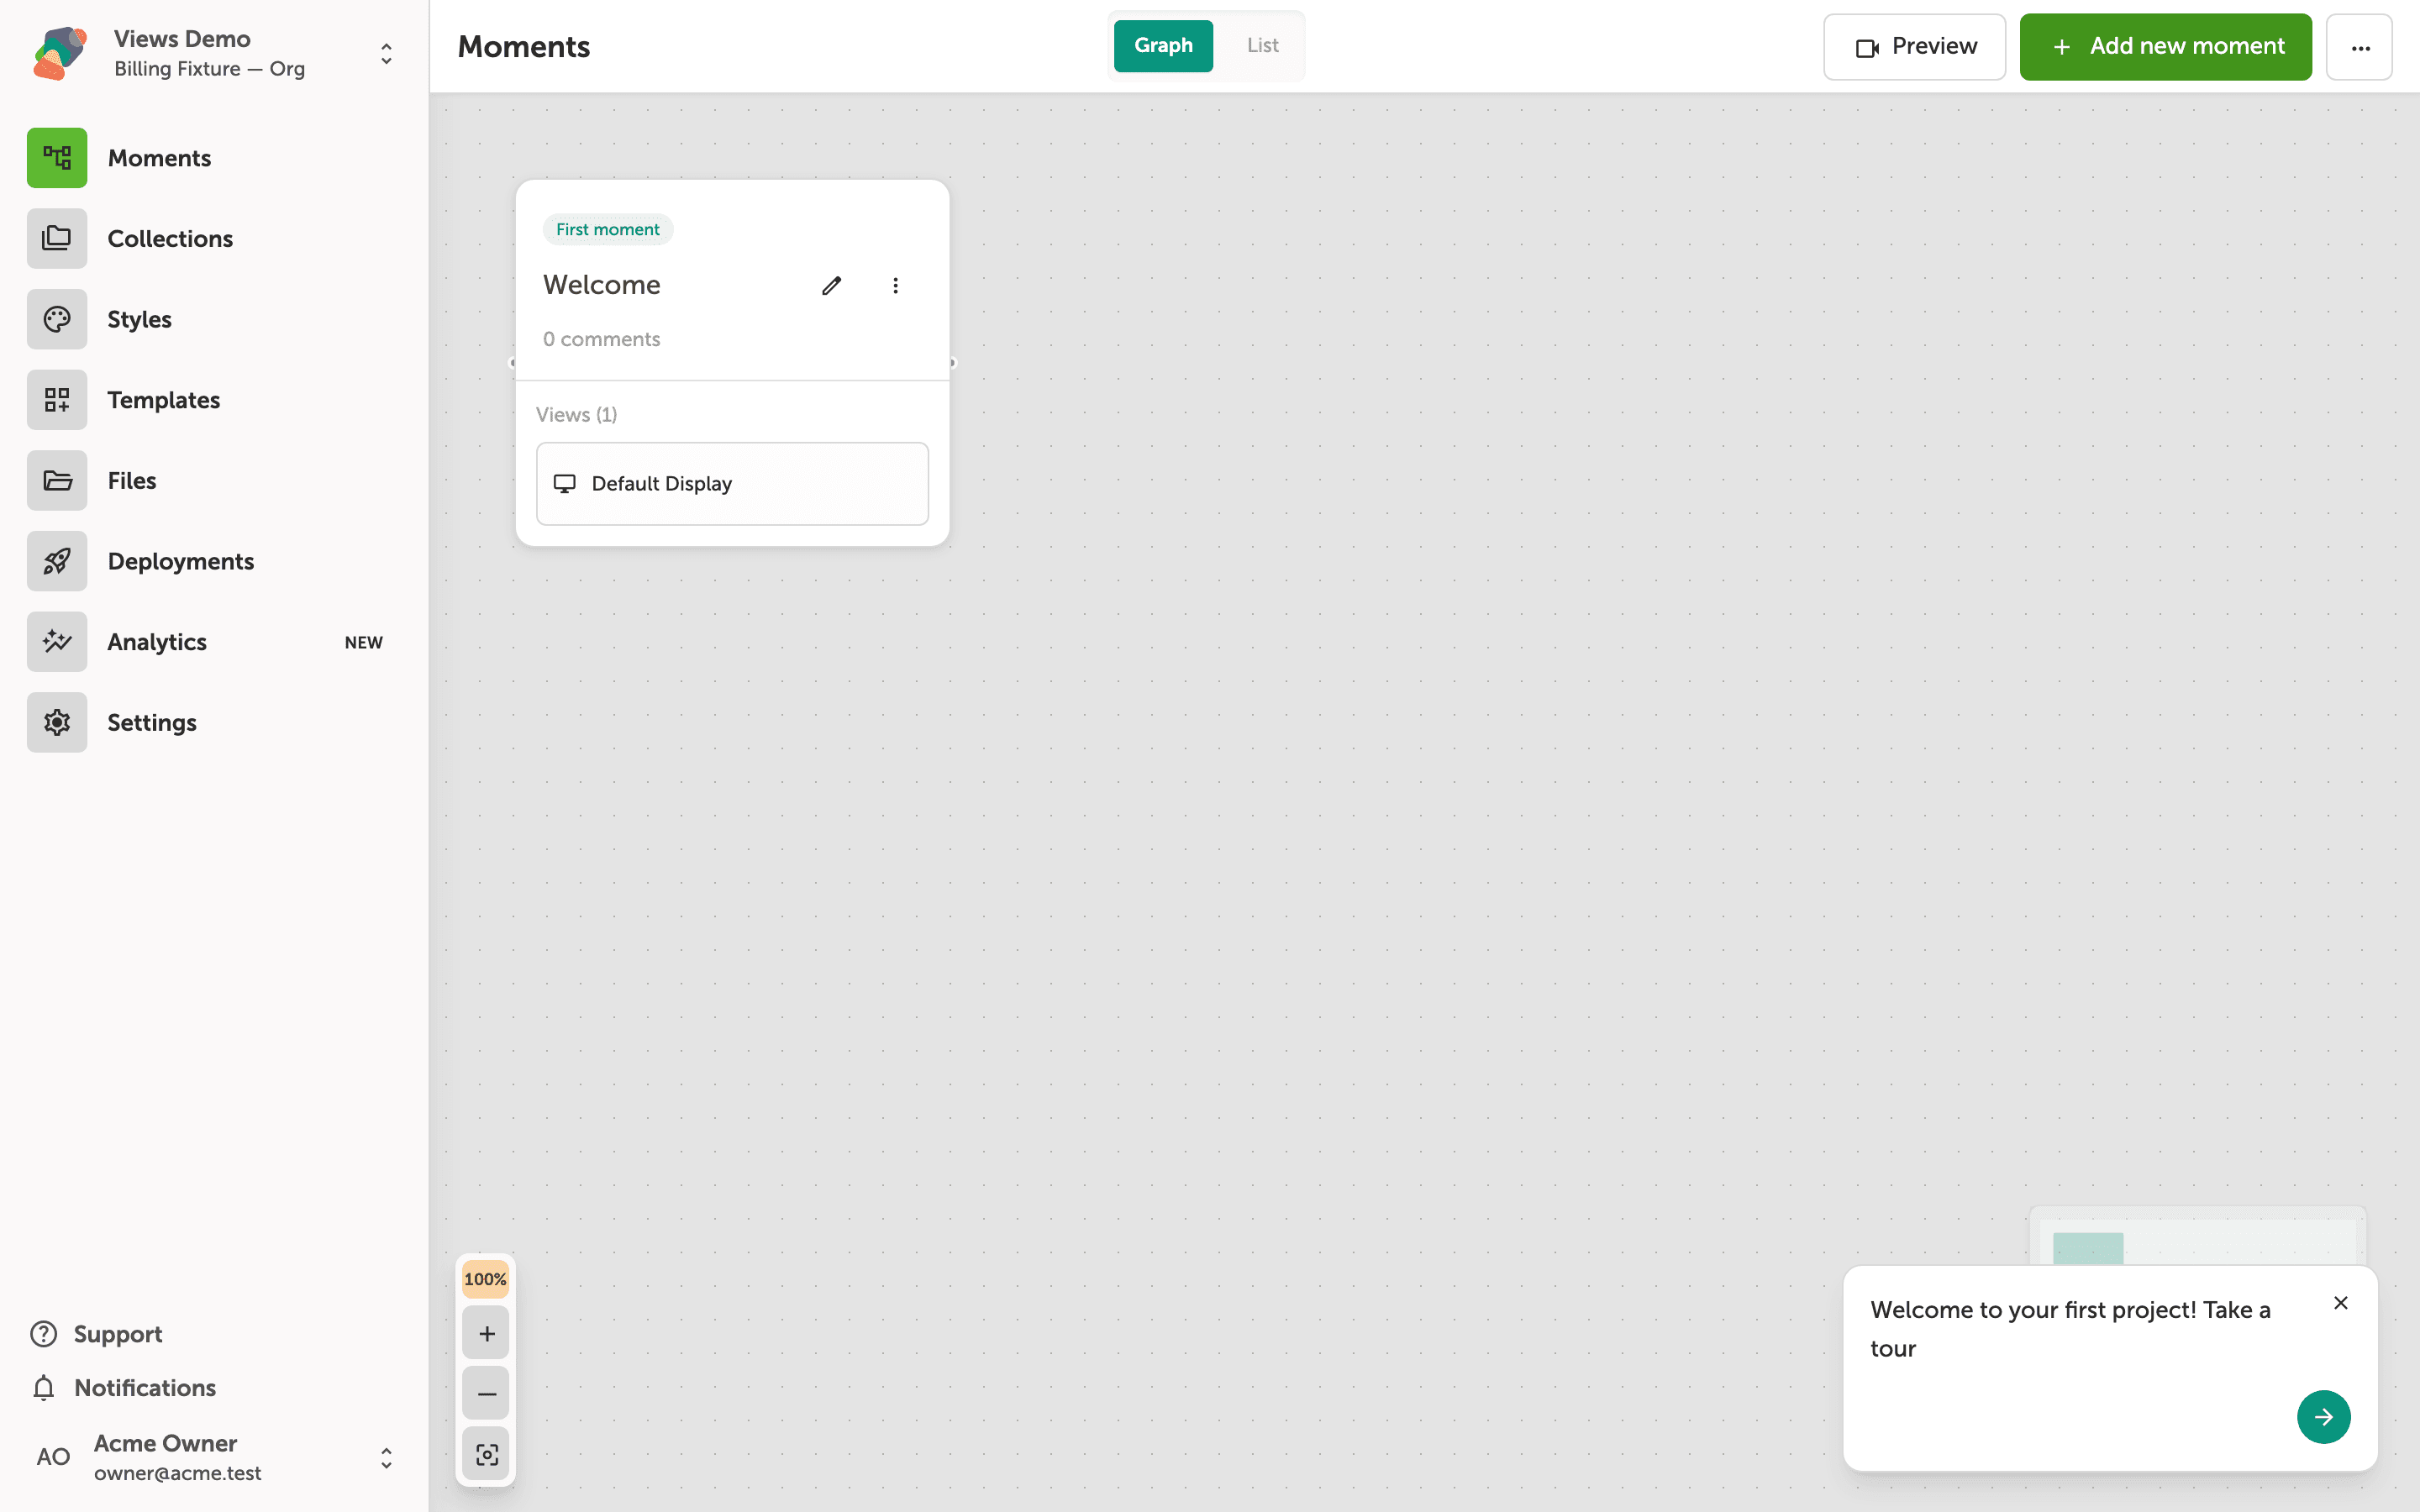Click the Preview button
This screenshot has height=1512, width=2420.
coord(1914,47)
